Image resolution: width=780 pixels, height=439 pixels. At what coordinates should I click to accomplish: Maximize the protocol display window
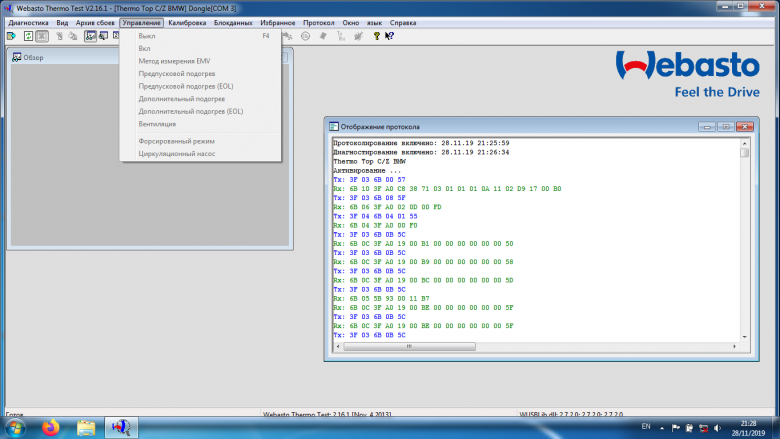[725, 127]
